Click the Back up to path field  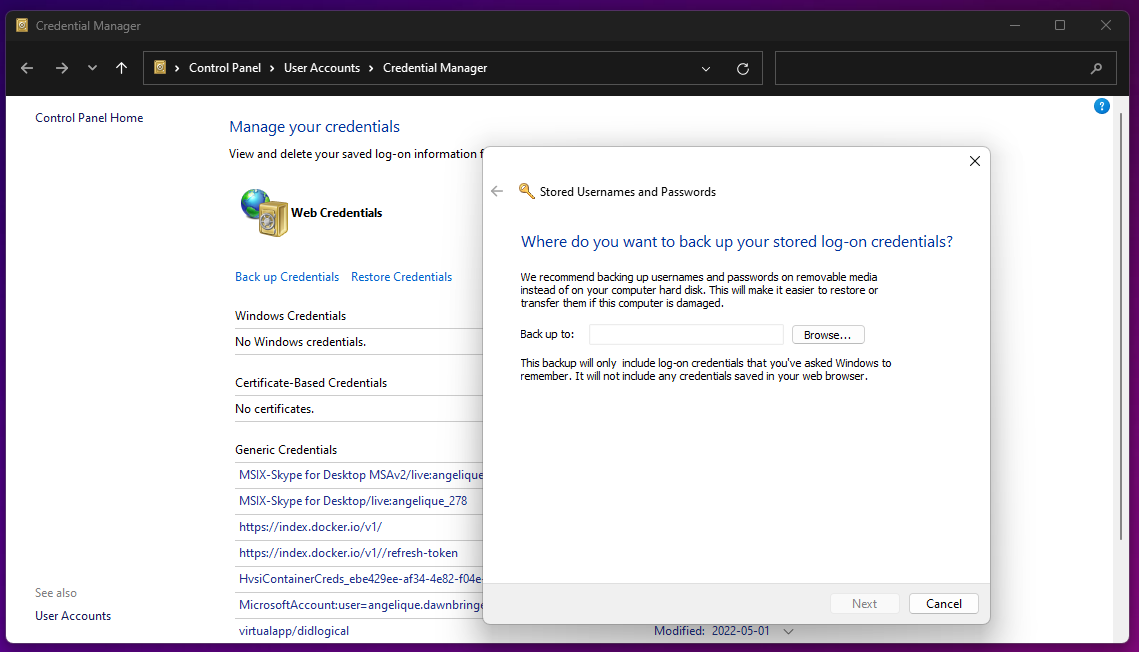pyautogui.click(x=686, y=335)
